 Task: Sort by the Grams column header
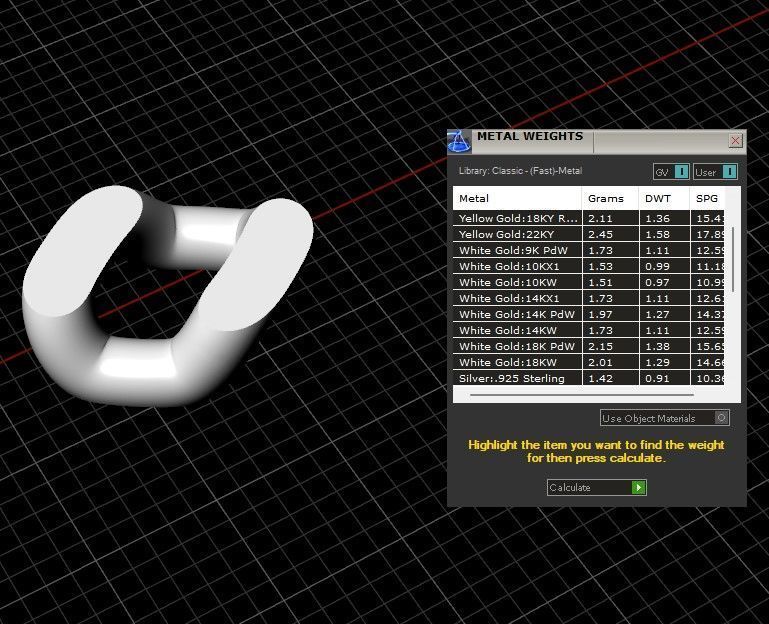pyautogui.click(x=610, y=198)
